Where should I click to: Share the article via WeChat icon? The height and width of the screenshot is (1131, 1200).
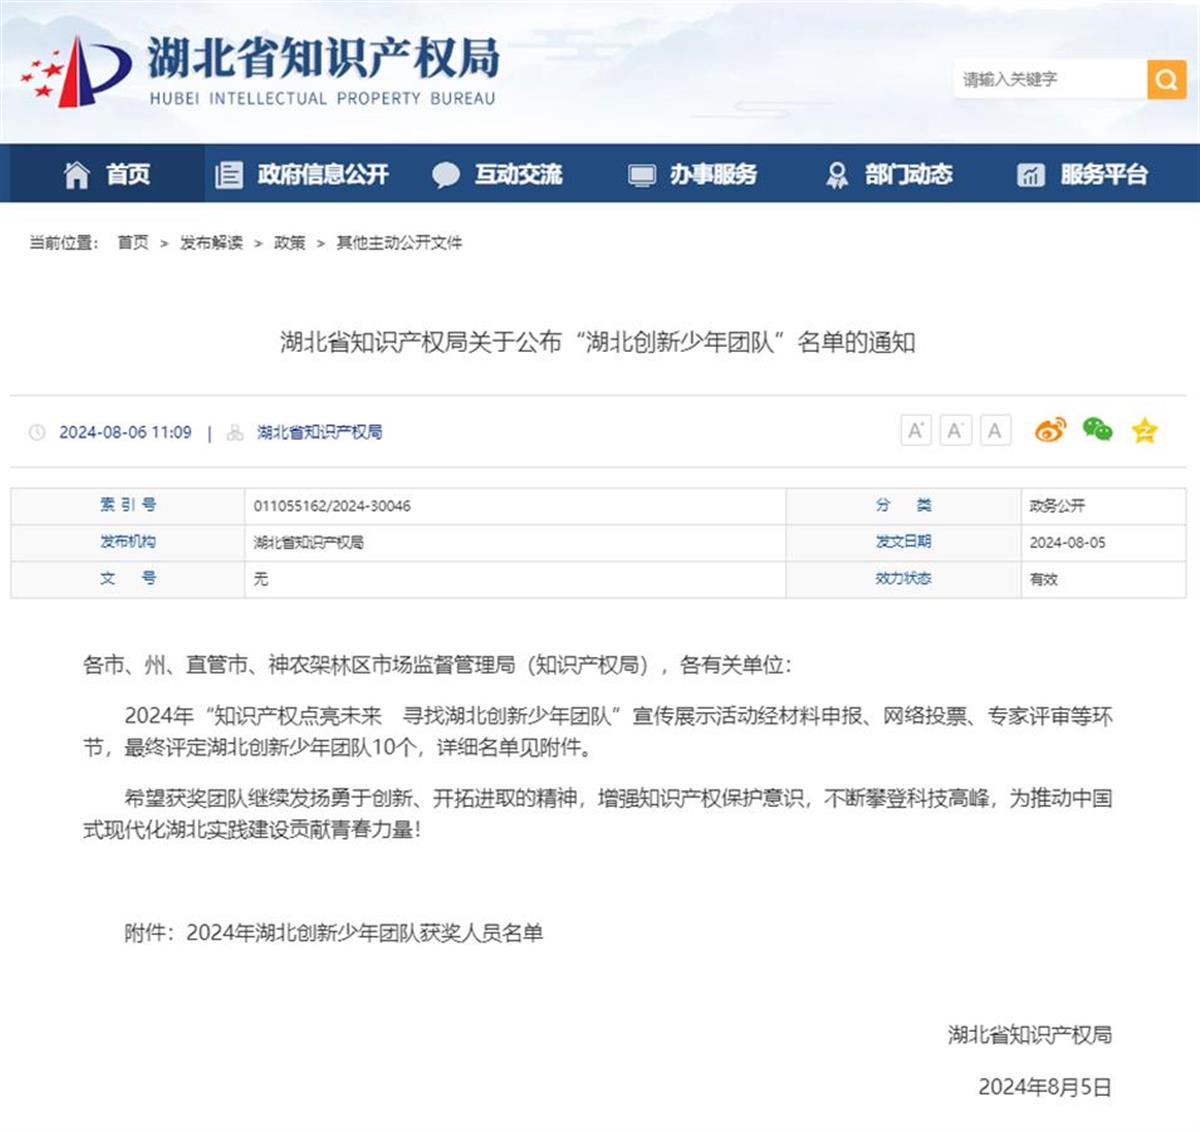tap(1097, 430)
